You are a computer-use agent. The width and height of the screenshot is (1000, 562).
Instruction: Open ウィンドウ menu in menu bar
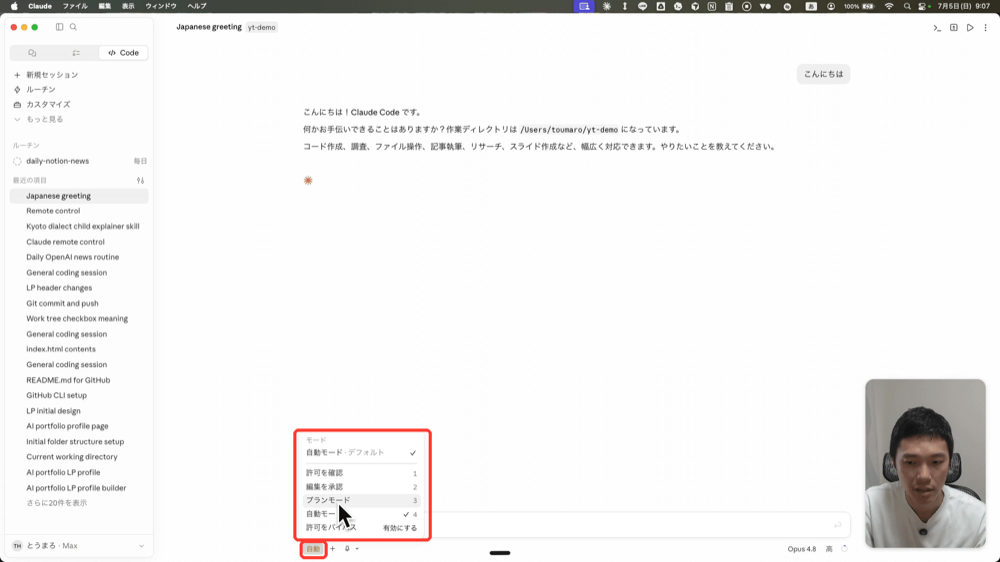click(161, 6)
